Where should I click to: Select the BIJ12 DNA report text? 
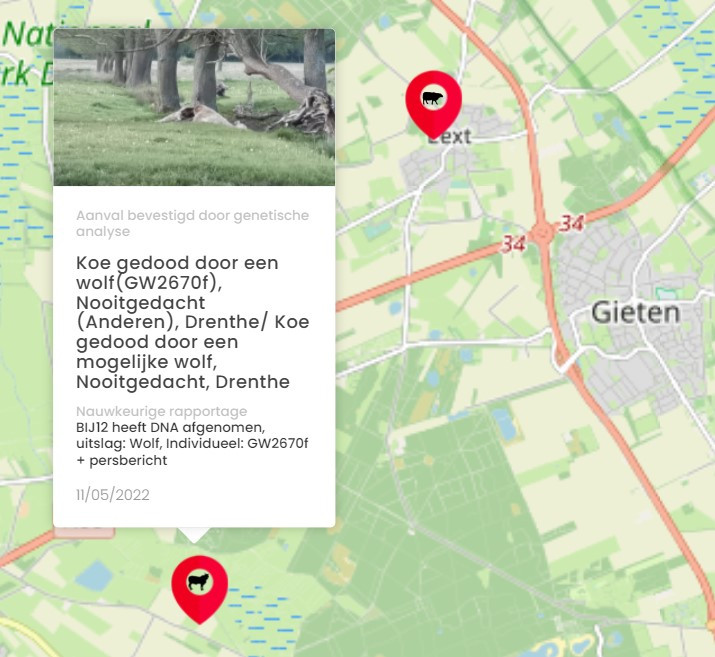point(192,444)
